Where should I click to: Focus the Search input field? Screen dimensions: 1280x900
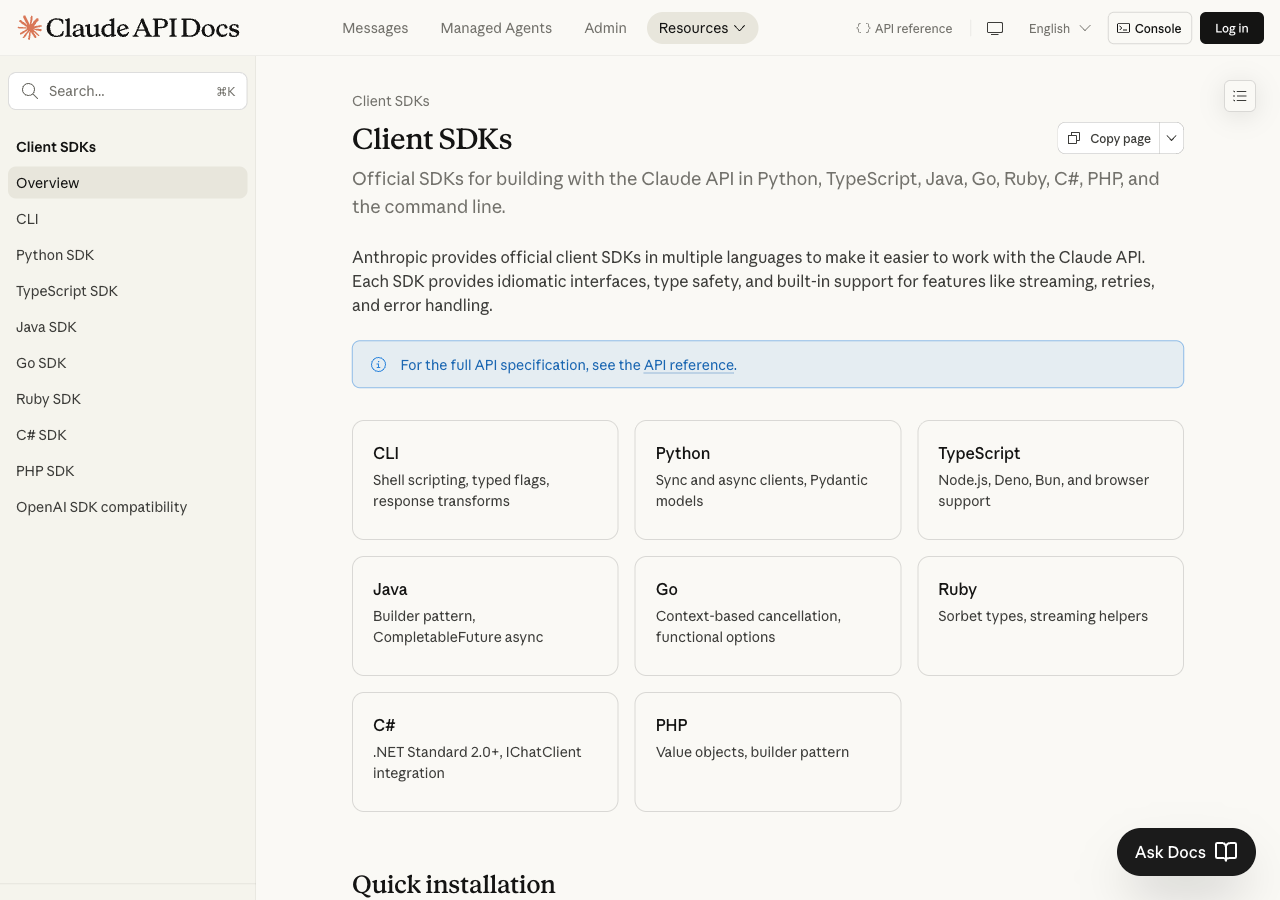[x=128, y=91]
